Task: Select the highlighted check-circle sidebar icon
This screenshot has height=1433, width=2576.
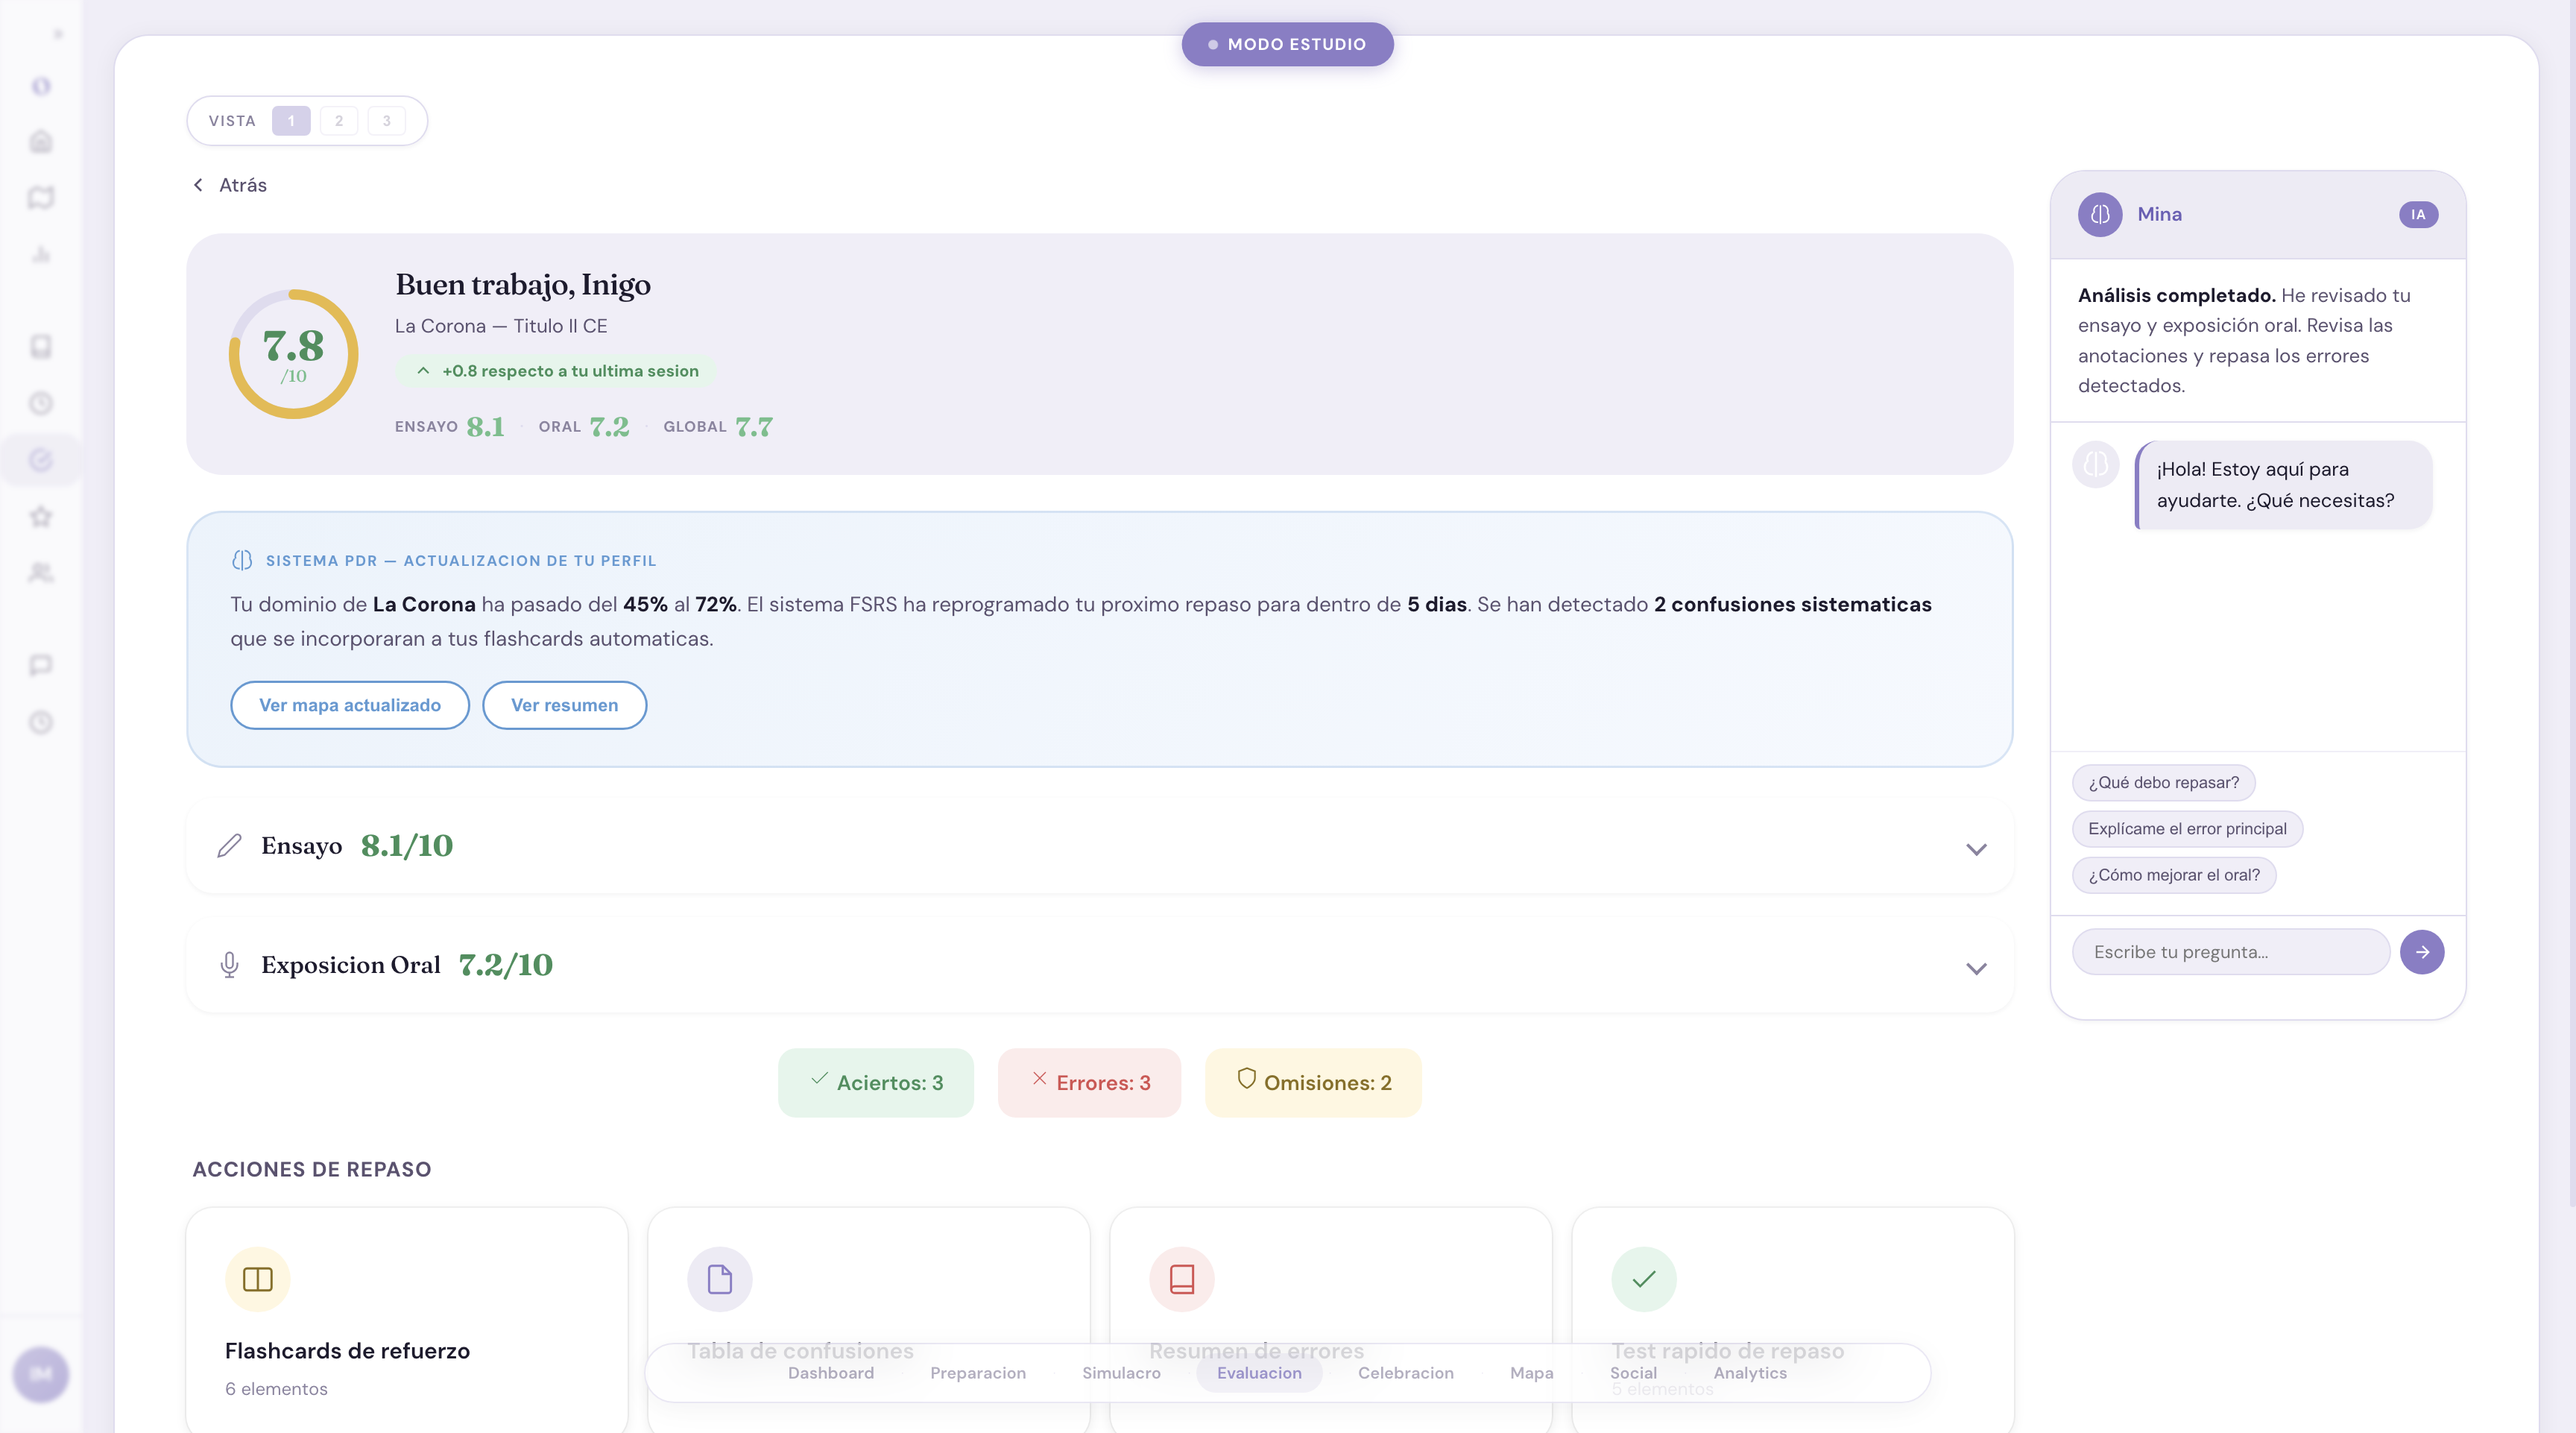Action: [x=41, y=460]
